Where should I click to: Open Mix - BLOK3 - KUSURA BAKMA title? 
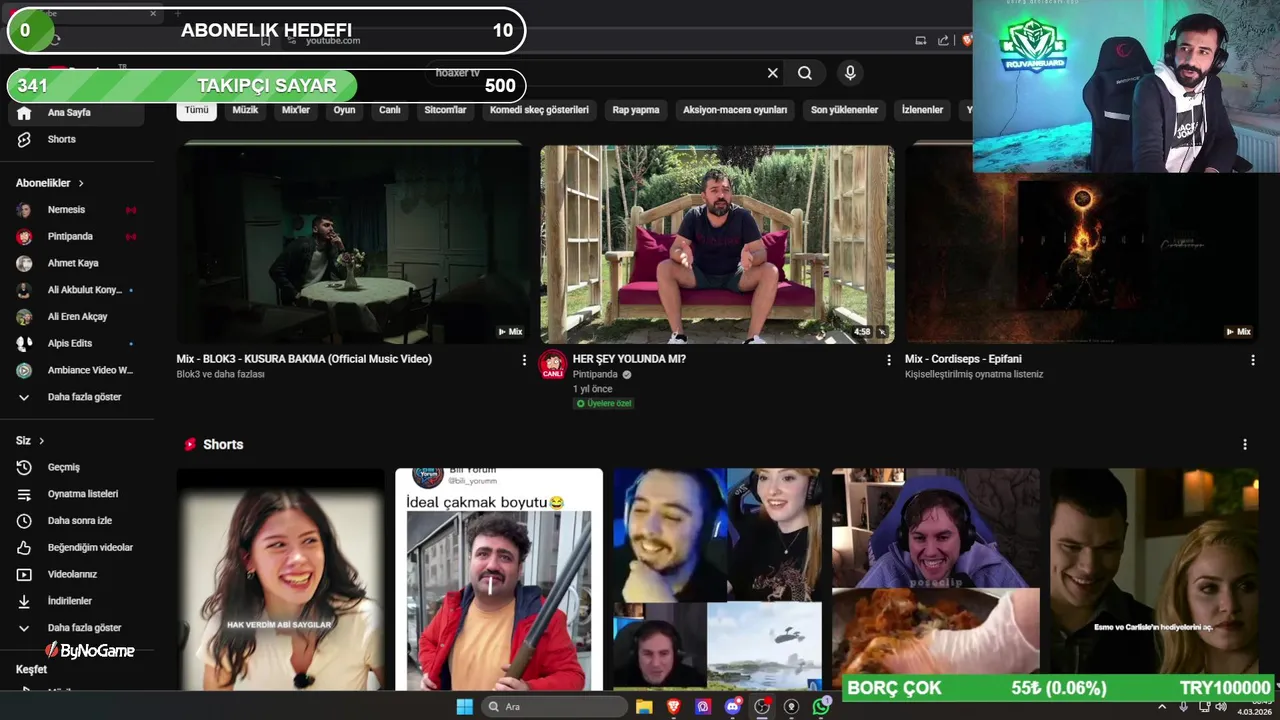[304, 359]
